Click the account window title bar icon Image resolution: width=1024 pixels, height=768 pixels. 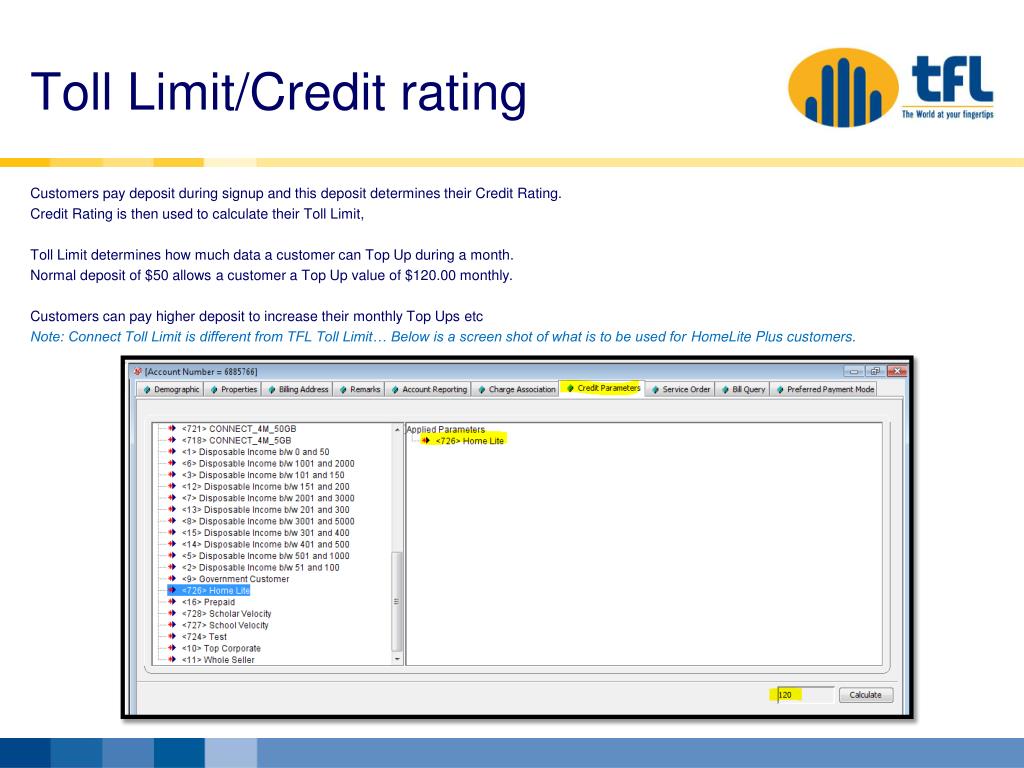click(x=138, y=372)
